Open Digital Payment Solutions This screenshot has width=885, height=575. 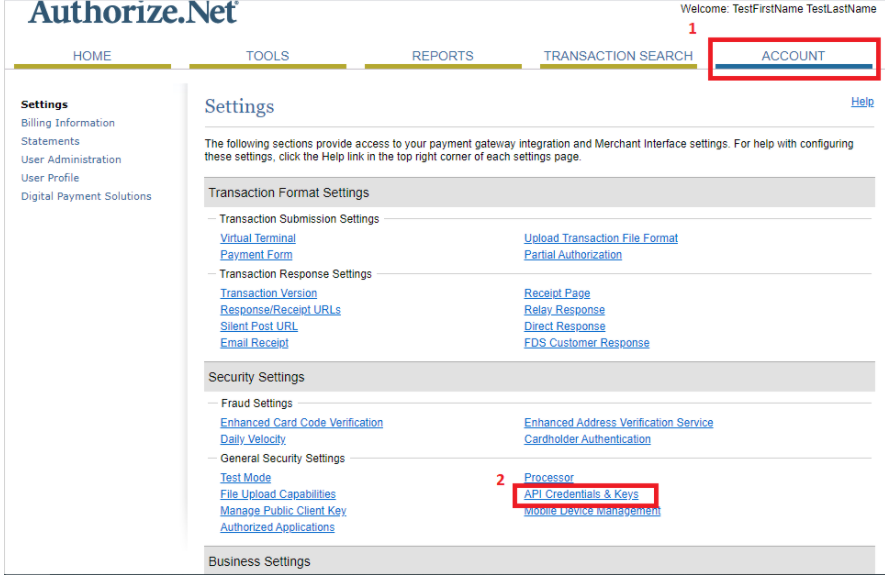pos(86,196)
